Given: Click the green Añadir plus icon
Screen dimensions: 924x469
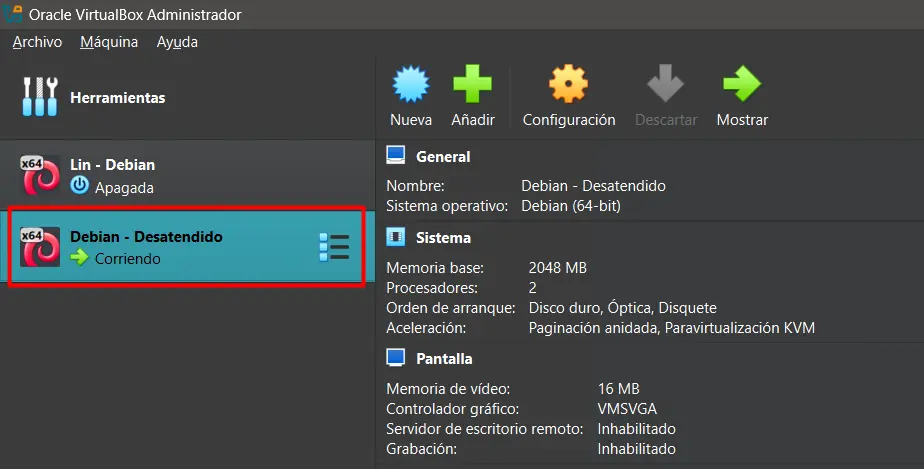Looking at the screenshot, I should (x=472, y=86).
